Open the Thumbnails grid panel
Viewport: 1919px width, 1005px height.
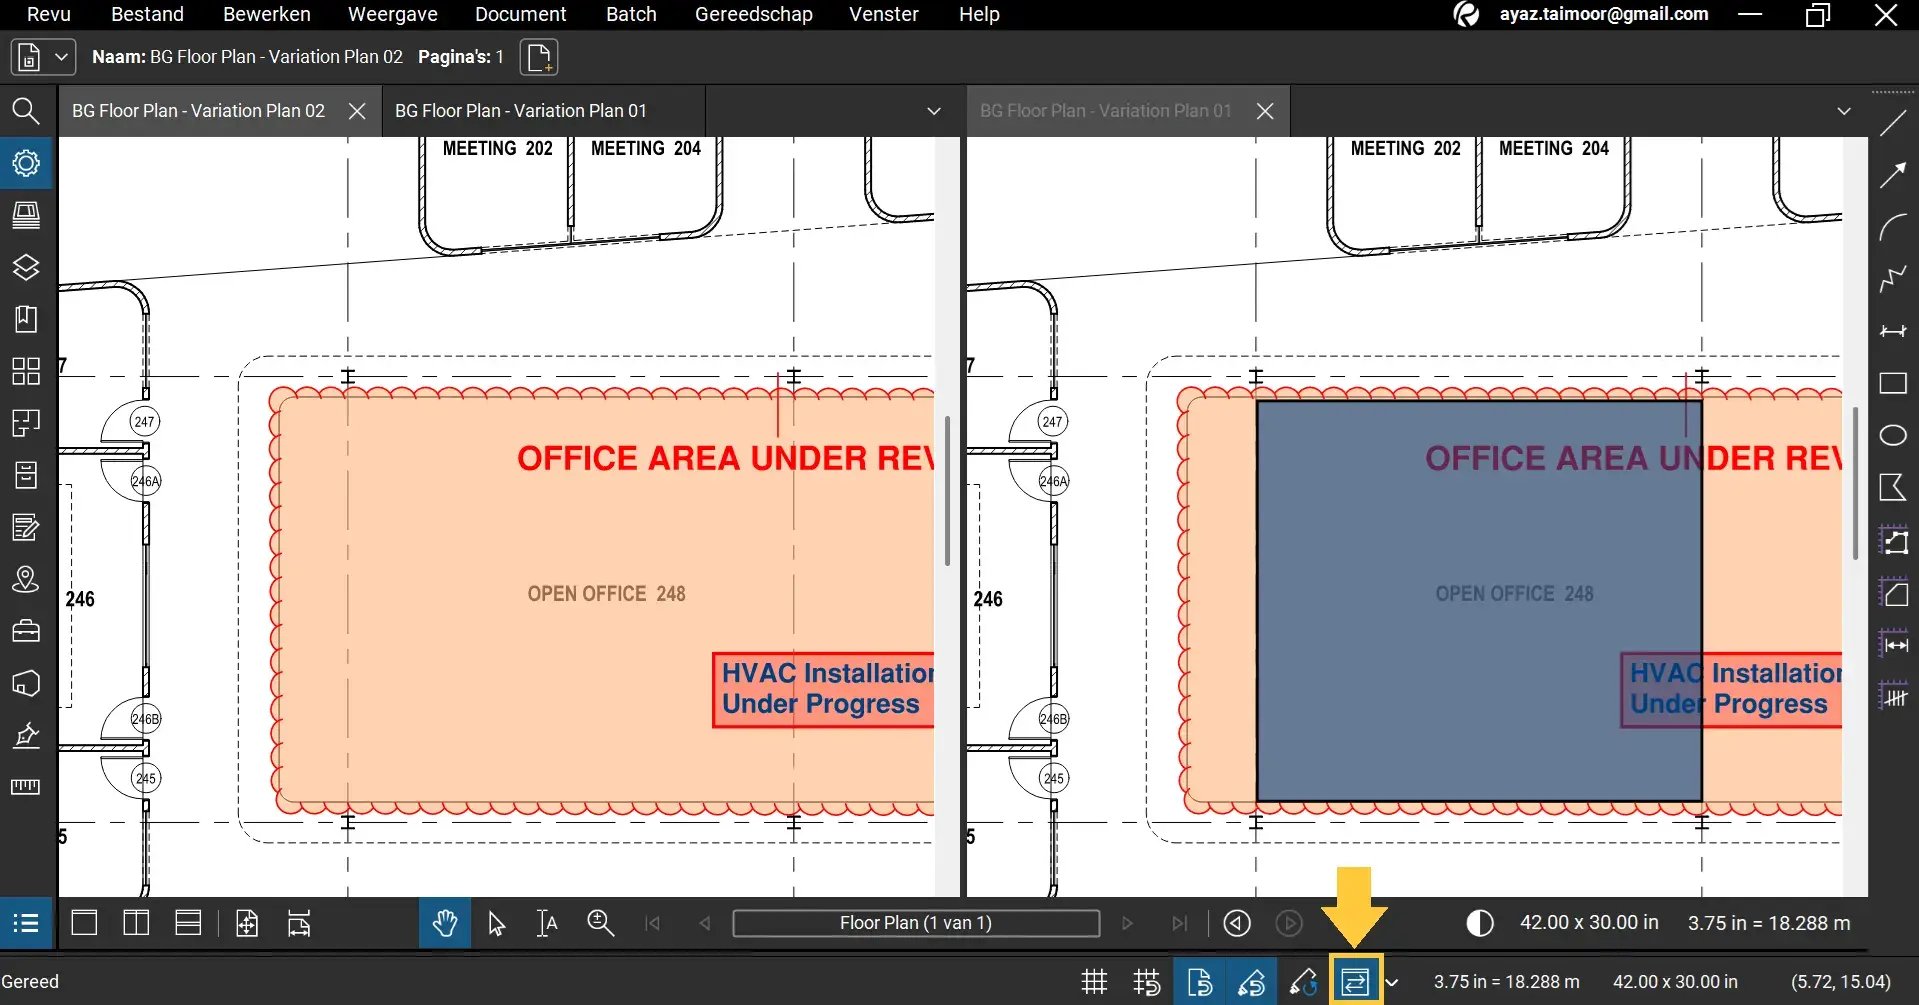[x=26, y=371]
